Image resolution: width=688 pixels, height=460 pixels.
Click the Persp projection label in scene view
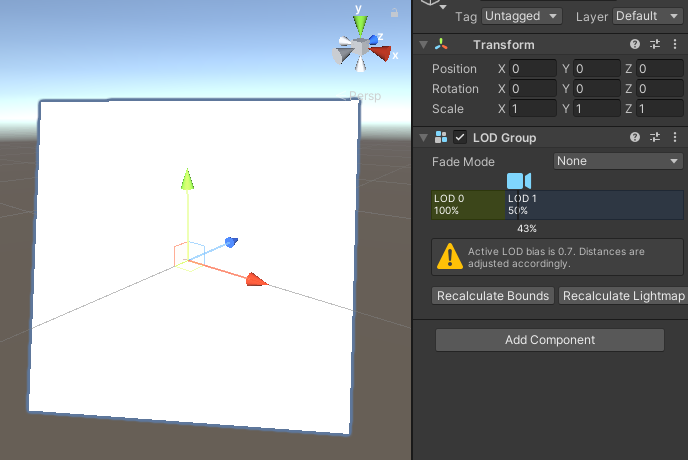(x=365, y=96)
